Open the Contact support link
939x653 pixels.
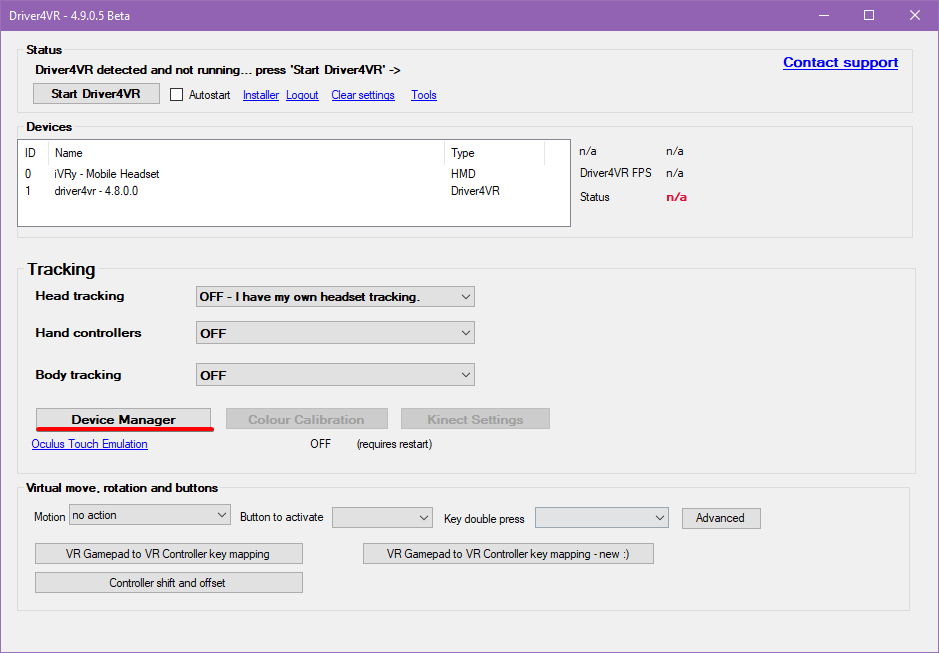[x=840, y=62]
